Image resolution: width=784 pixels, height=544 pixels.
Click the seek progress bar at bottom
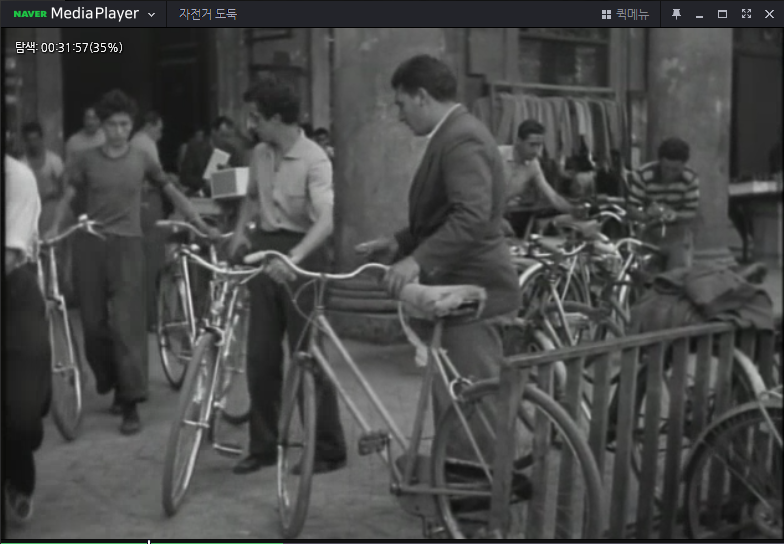(x=392, y=542)
